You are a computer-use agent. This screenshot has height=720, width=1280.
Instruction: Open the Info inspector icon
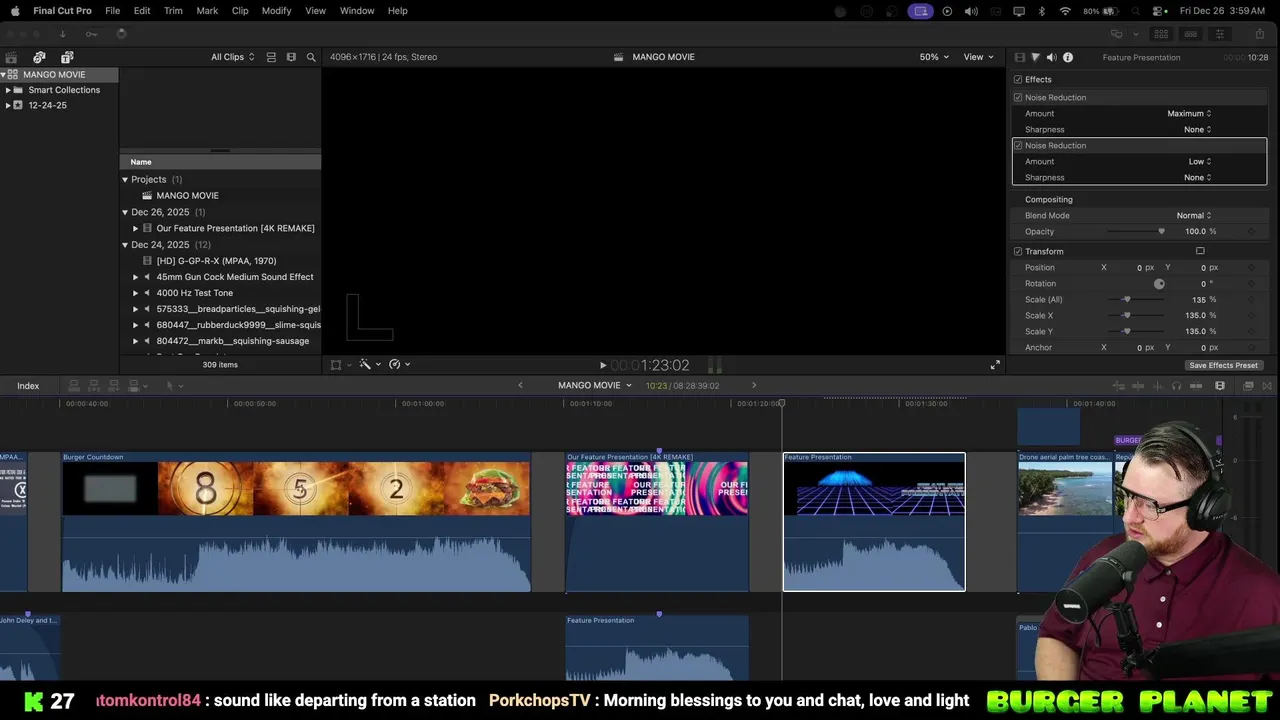click(1068, 57)
